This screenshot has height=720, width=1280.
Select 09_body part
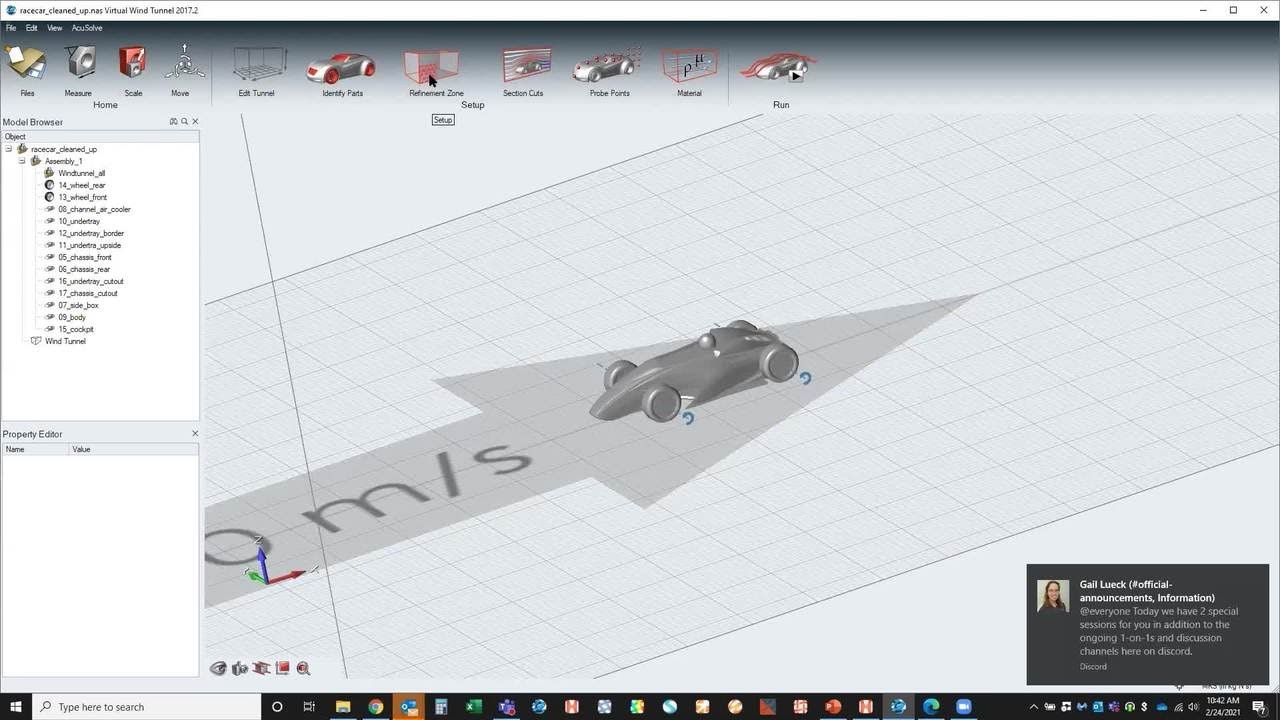72,317
